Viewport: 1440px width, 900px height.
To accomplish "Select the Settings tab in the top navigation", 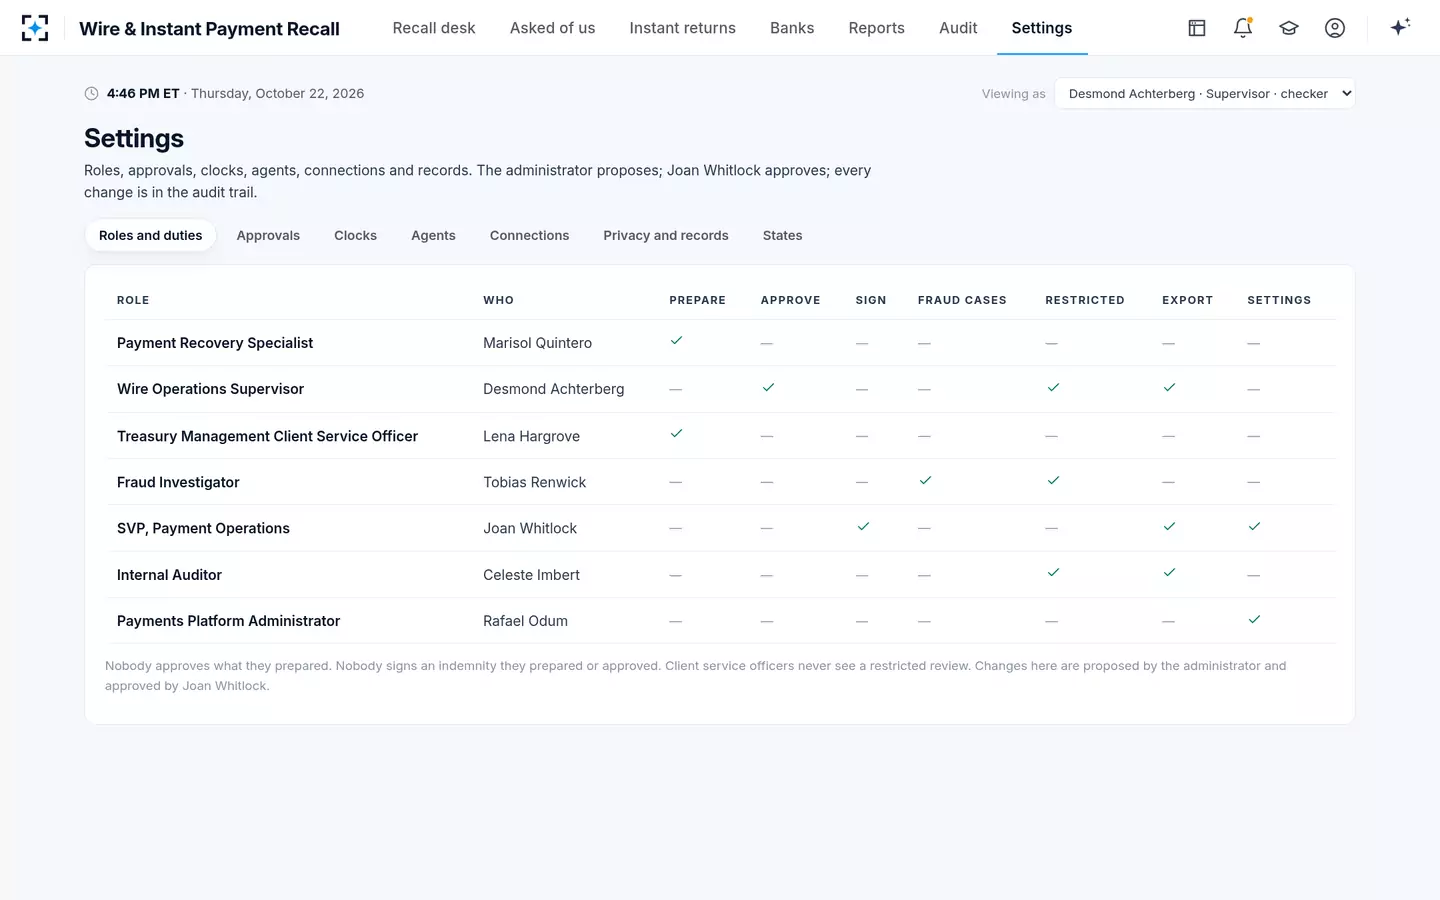I will coord(1042,28).
